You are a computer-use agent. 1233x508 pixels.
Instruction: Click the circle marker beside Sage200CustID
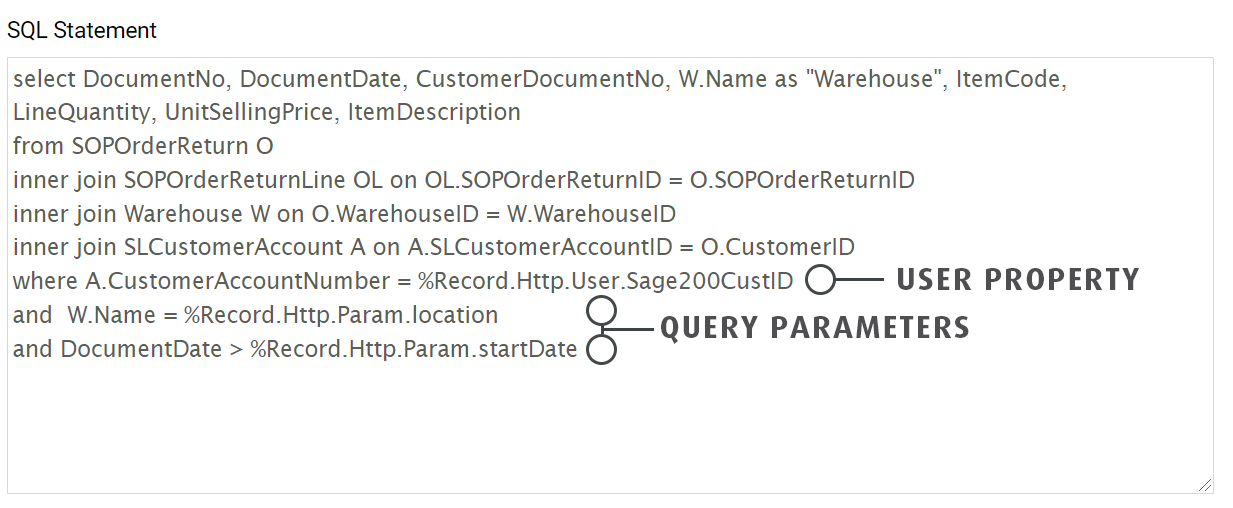pos(820,281)
